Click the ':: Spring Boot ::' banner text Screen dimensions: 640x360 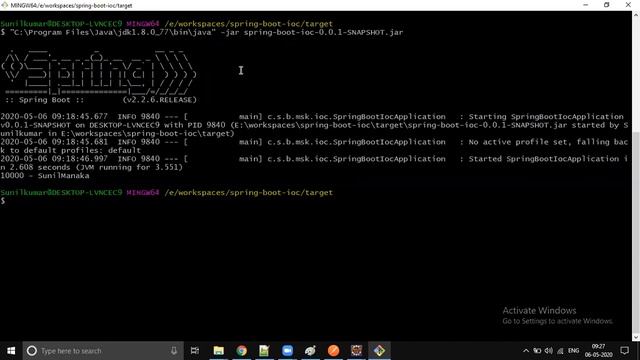point(44,100)
